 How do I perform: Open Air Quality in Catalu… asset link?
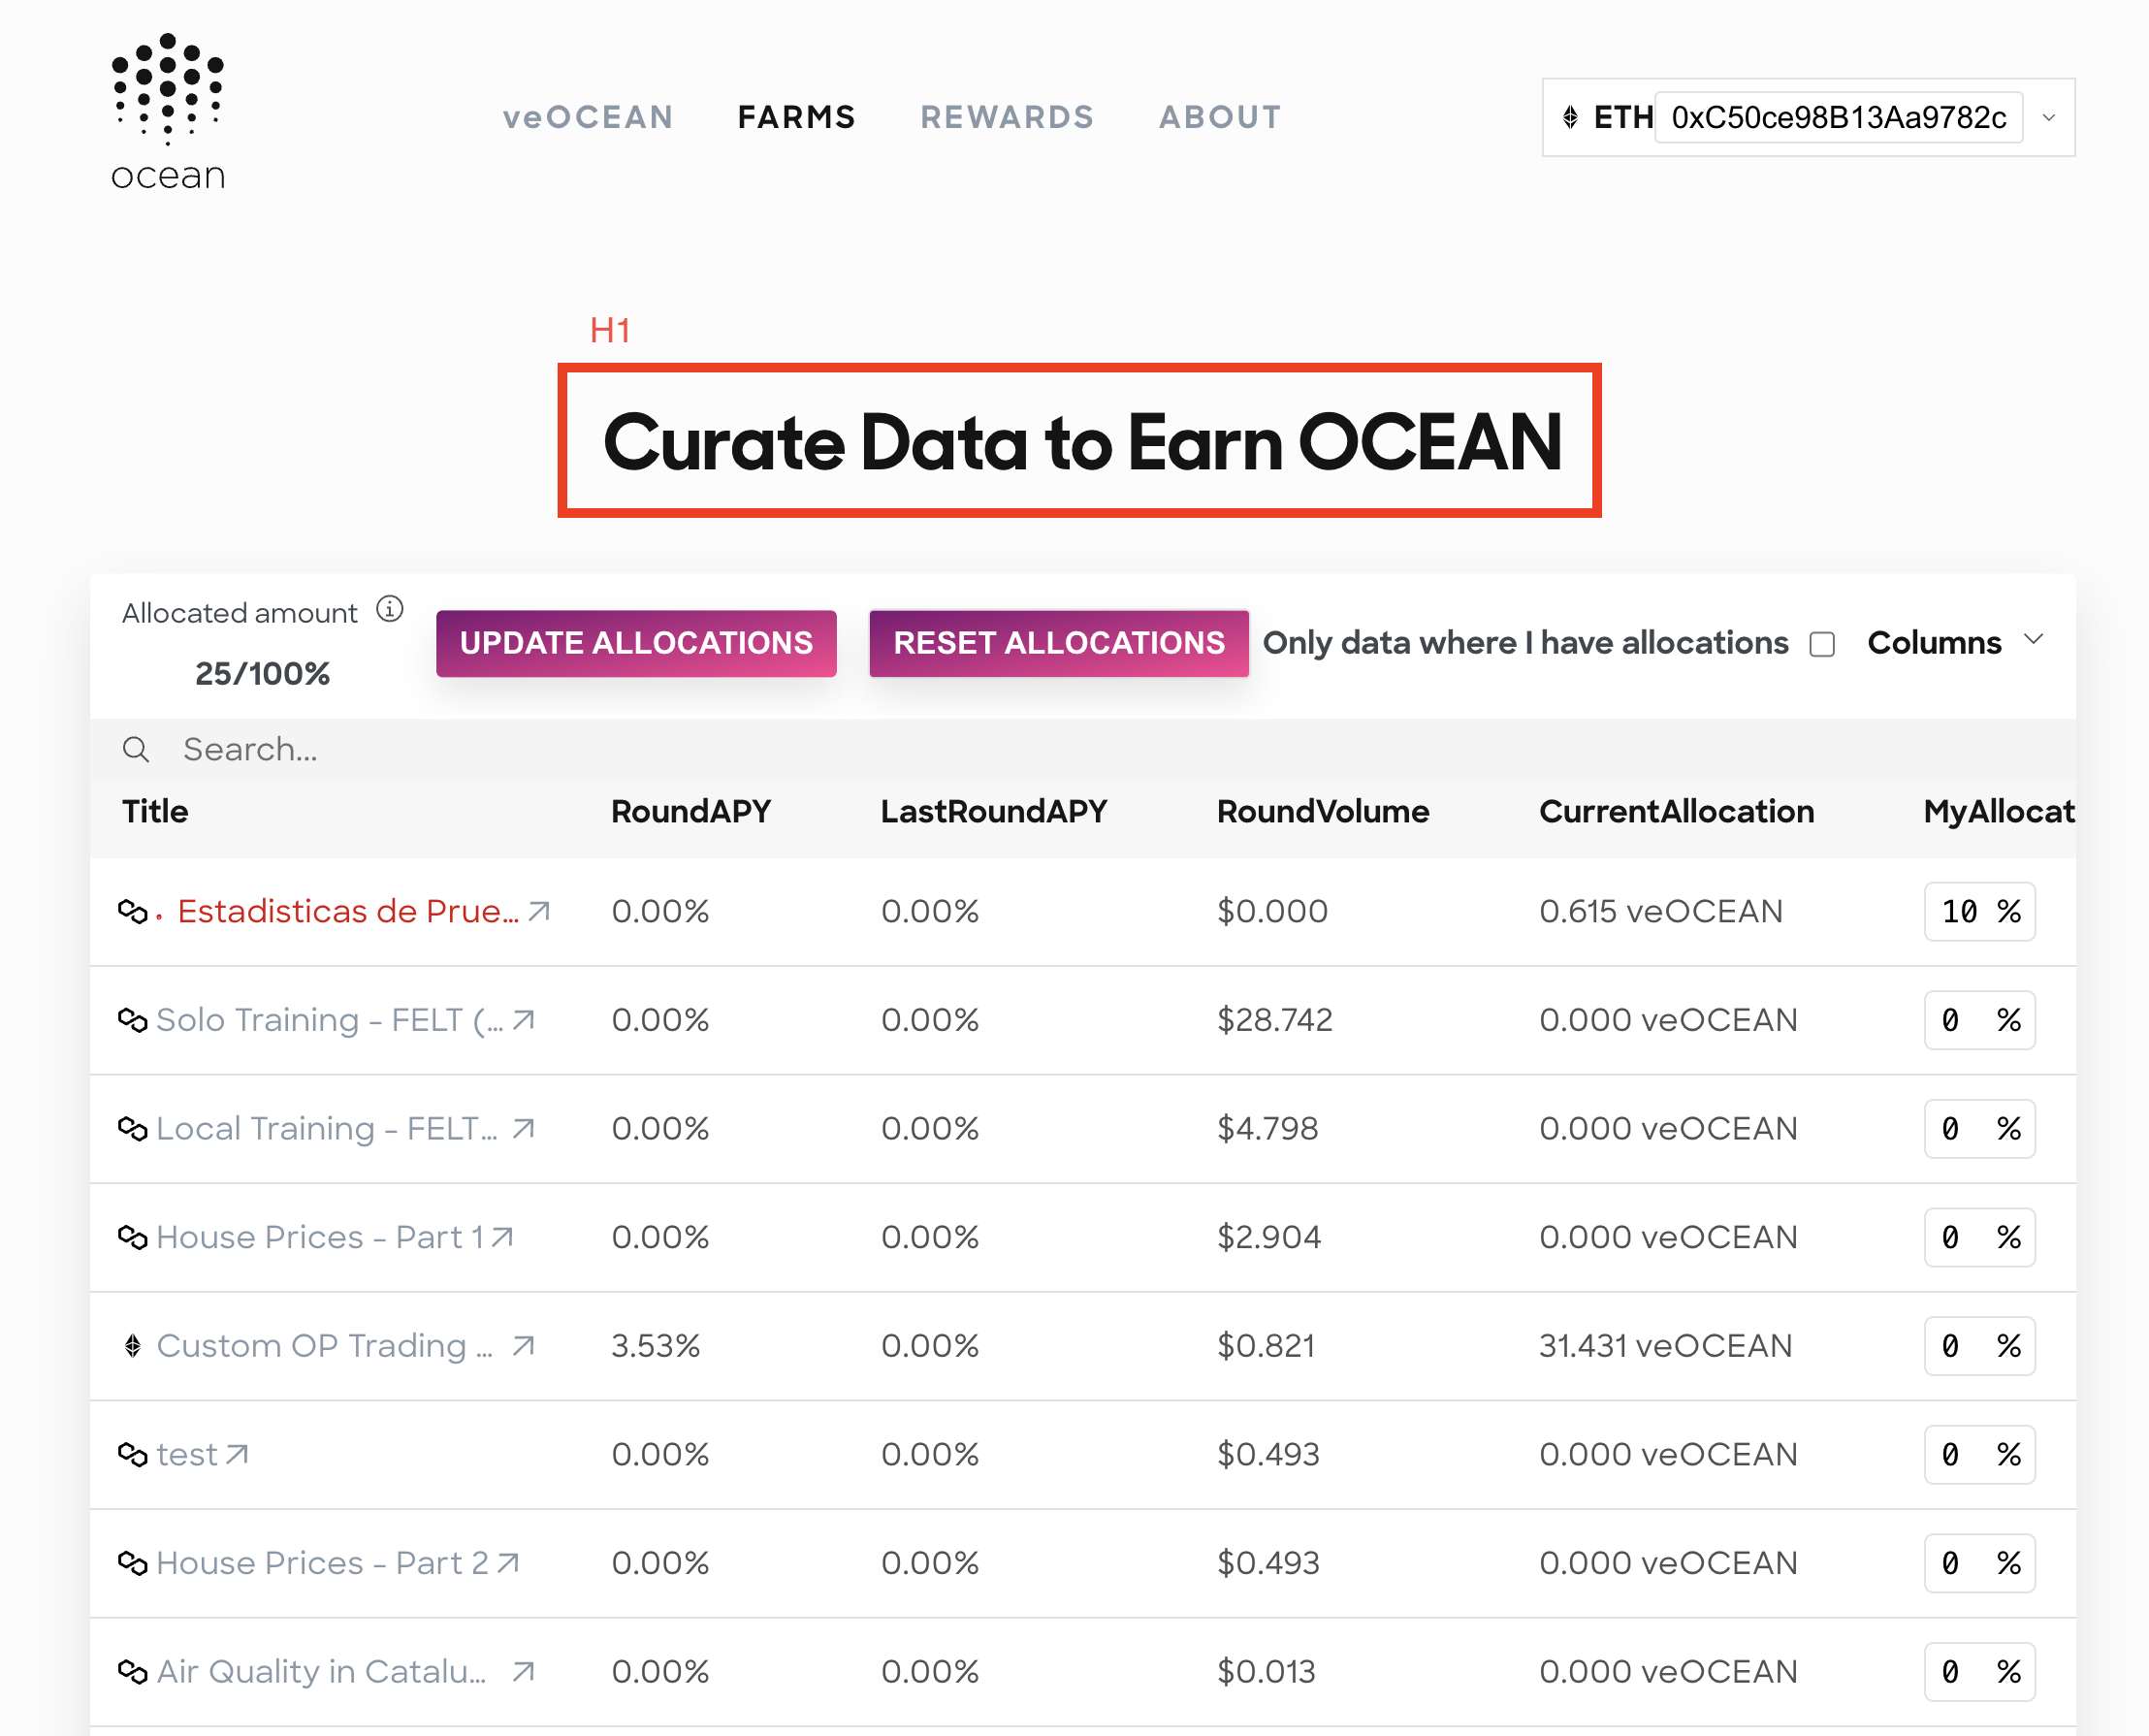tap(322, 1671)
